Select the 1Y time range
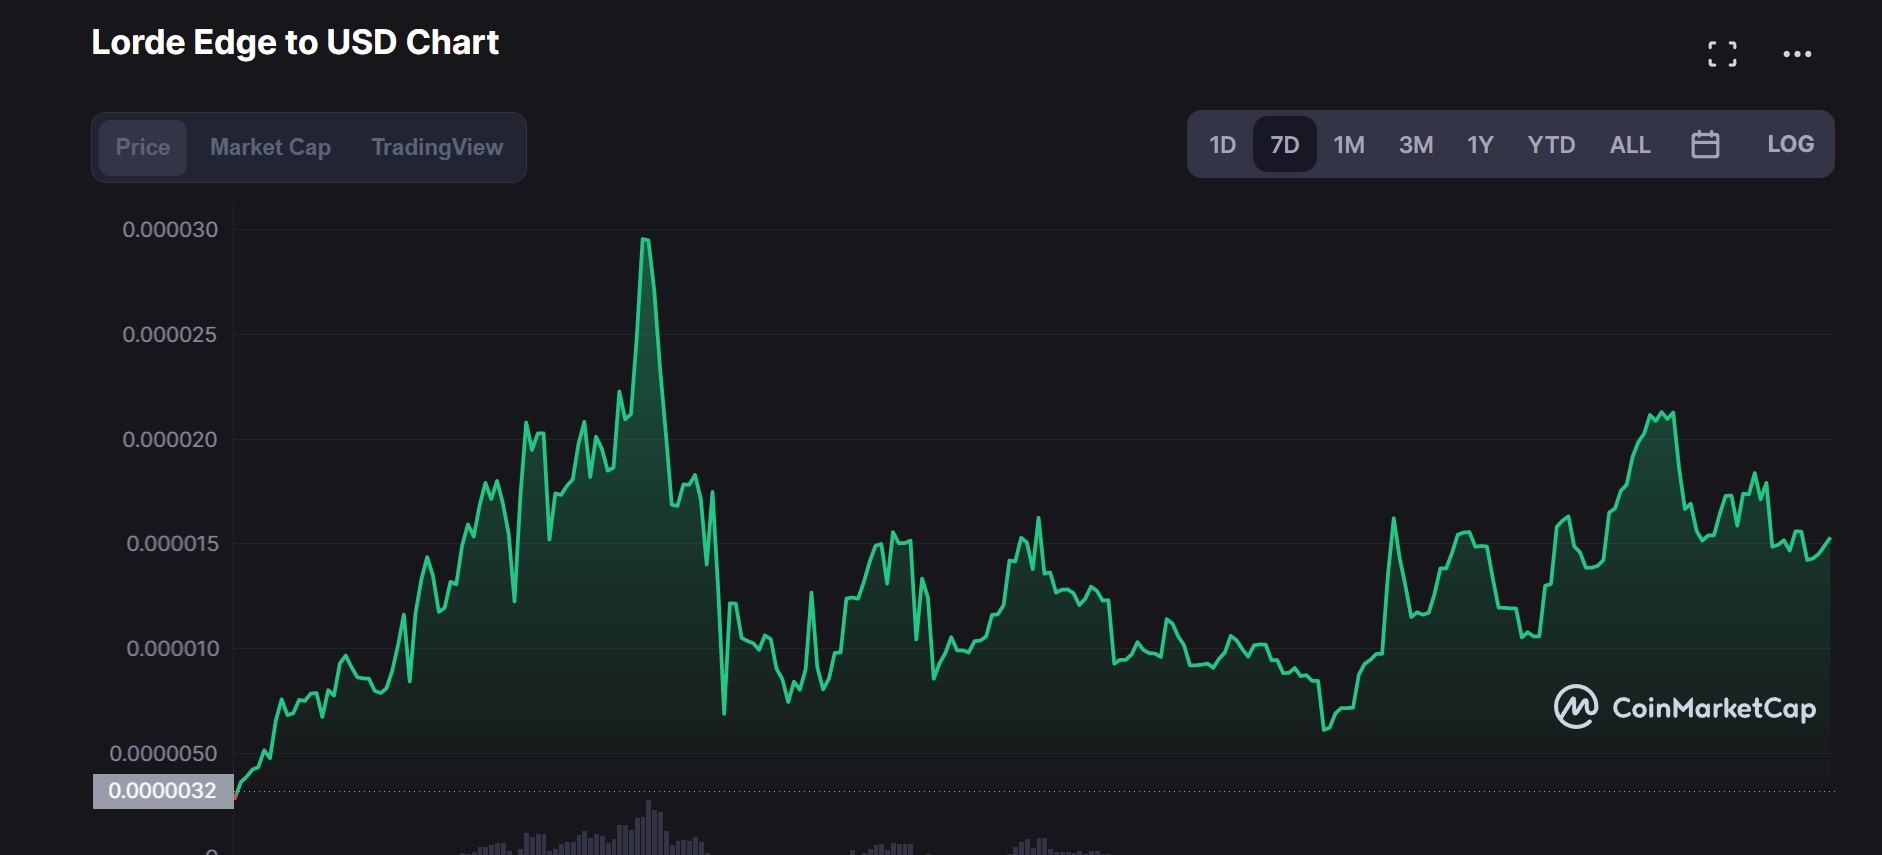 coord(1480,145)
